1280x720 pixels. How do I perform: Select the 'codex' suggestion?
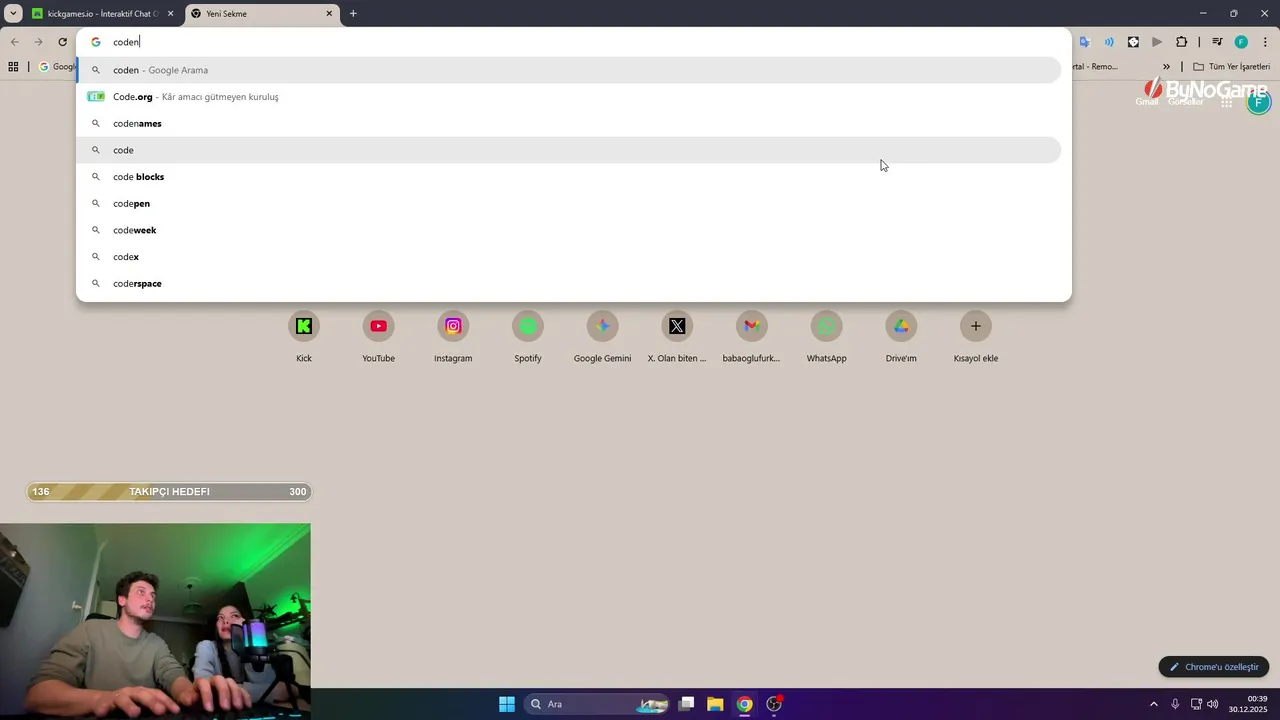tap(568, 257)
